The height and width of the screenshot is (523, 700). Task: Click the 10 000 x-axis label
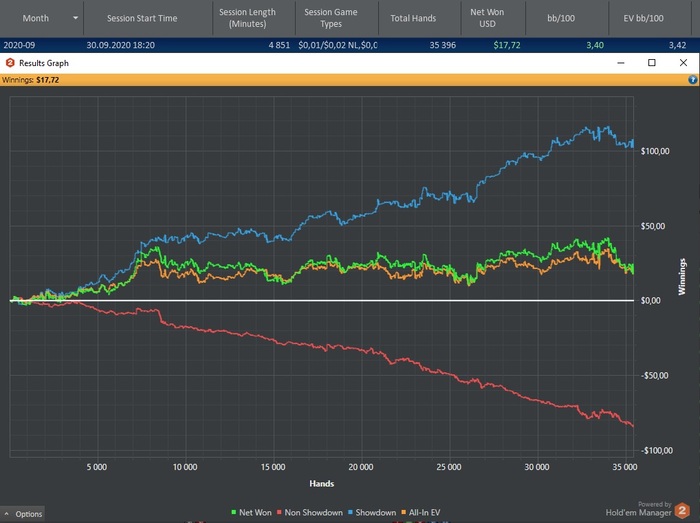click(185, 467)
